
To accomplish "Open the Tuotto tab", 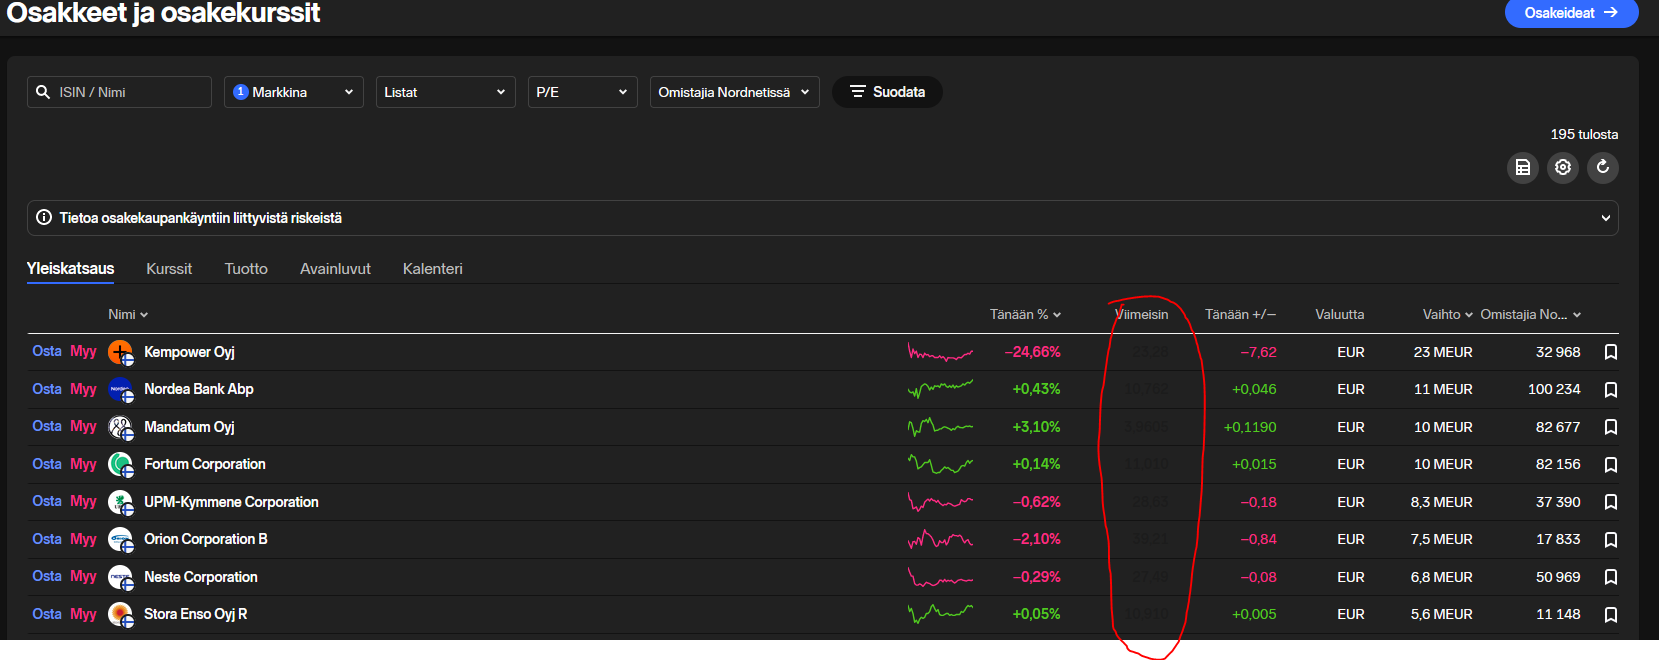I will (246, 269).
